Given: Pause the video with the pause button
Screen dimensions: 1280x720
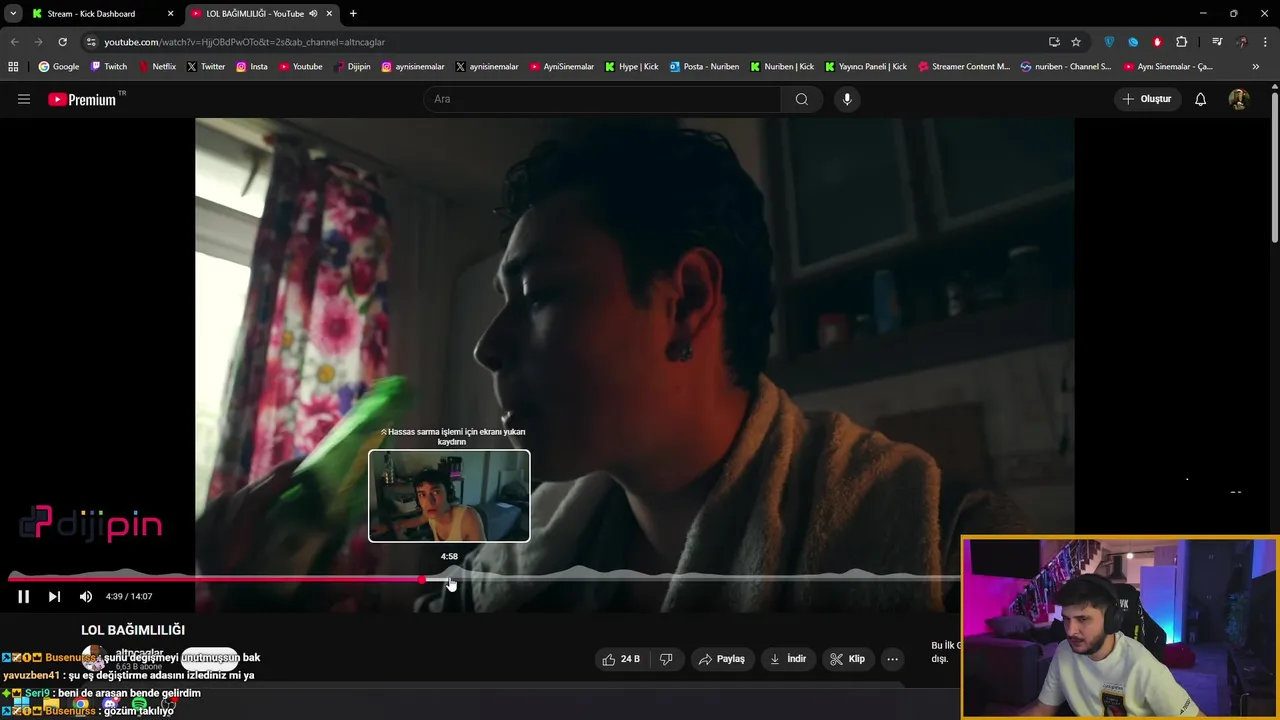Looking at the screenshot, I should coord(23,597).
